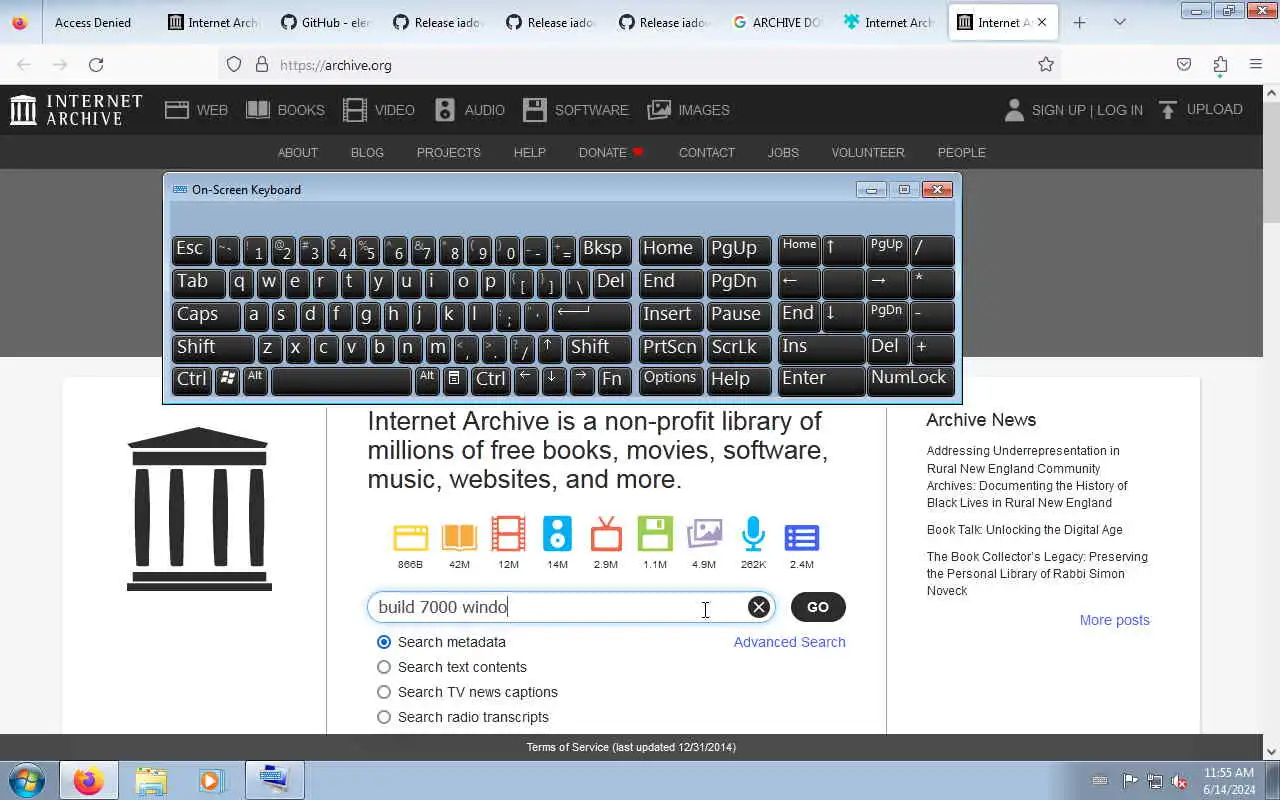This screenshot has width=1280, height=800.
Task: Toggle ScrLk key on On-Screen Keyboard
Action: pos(739,348)
